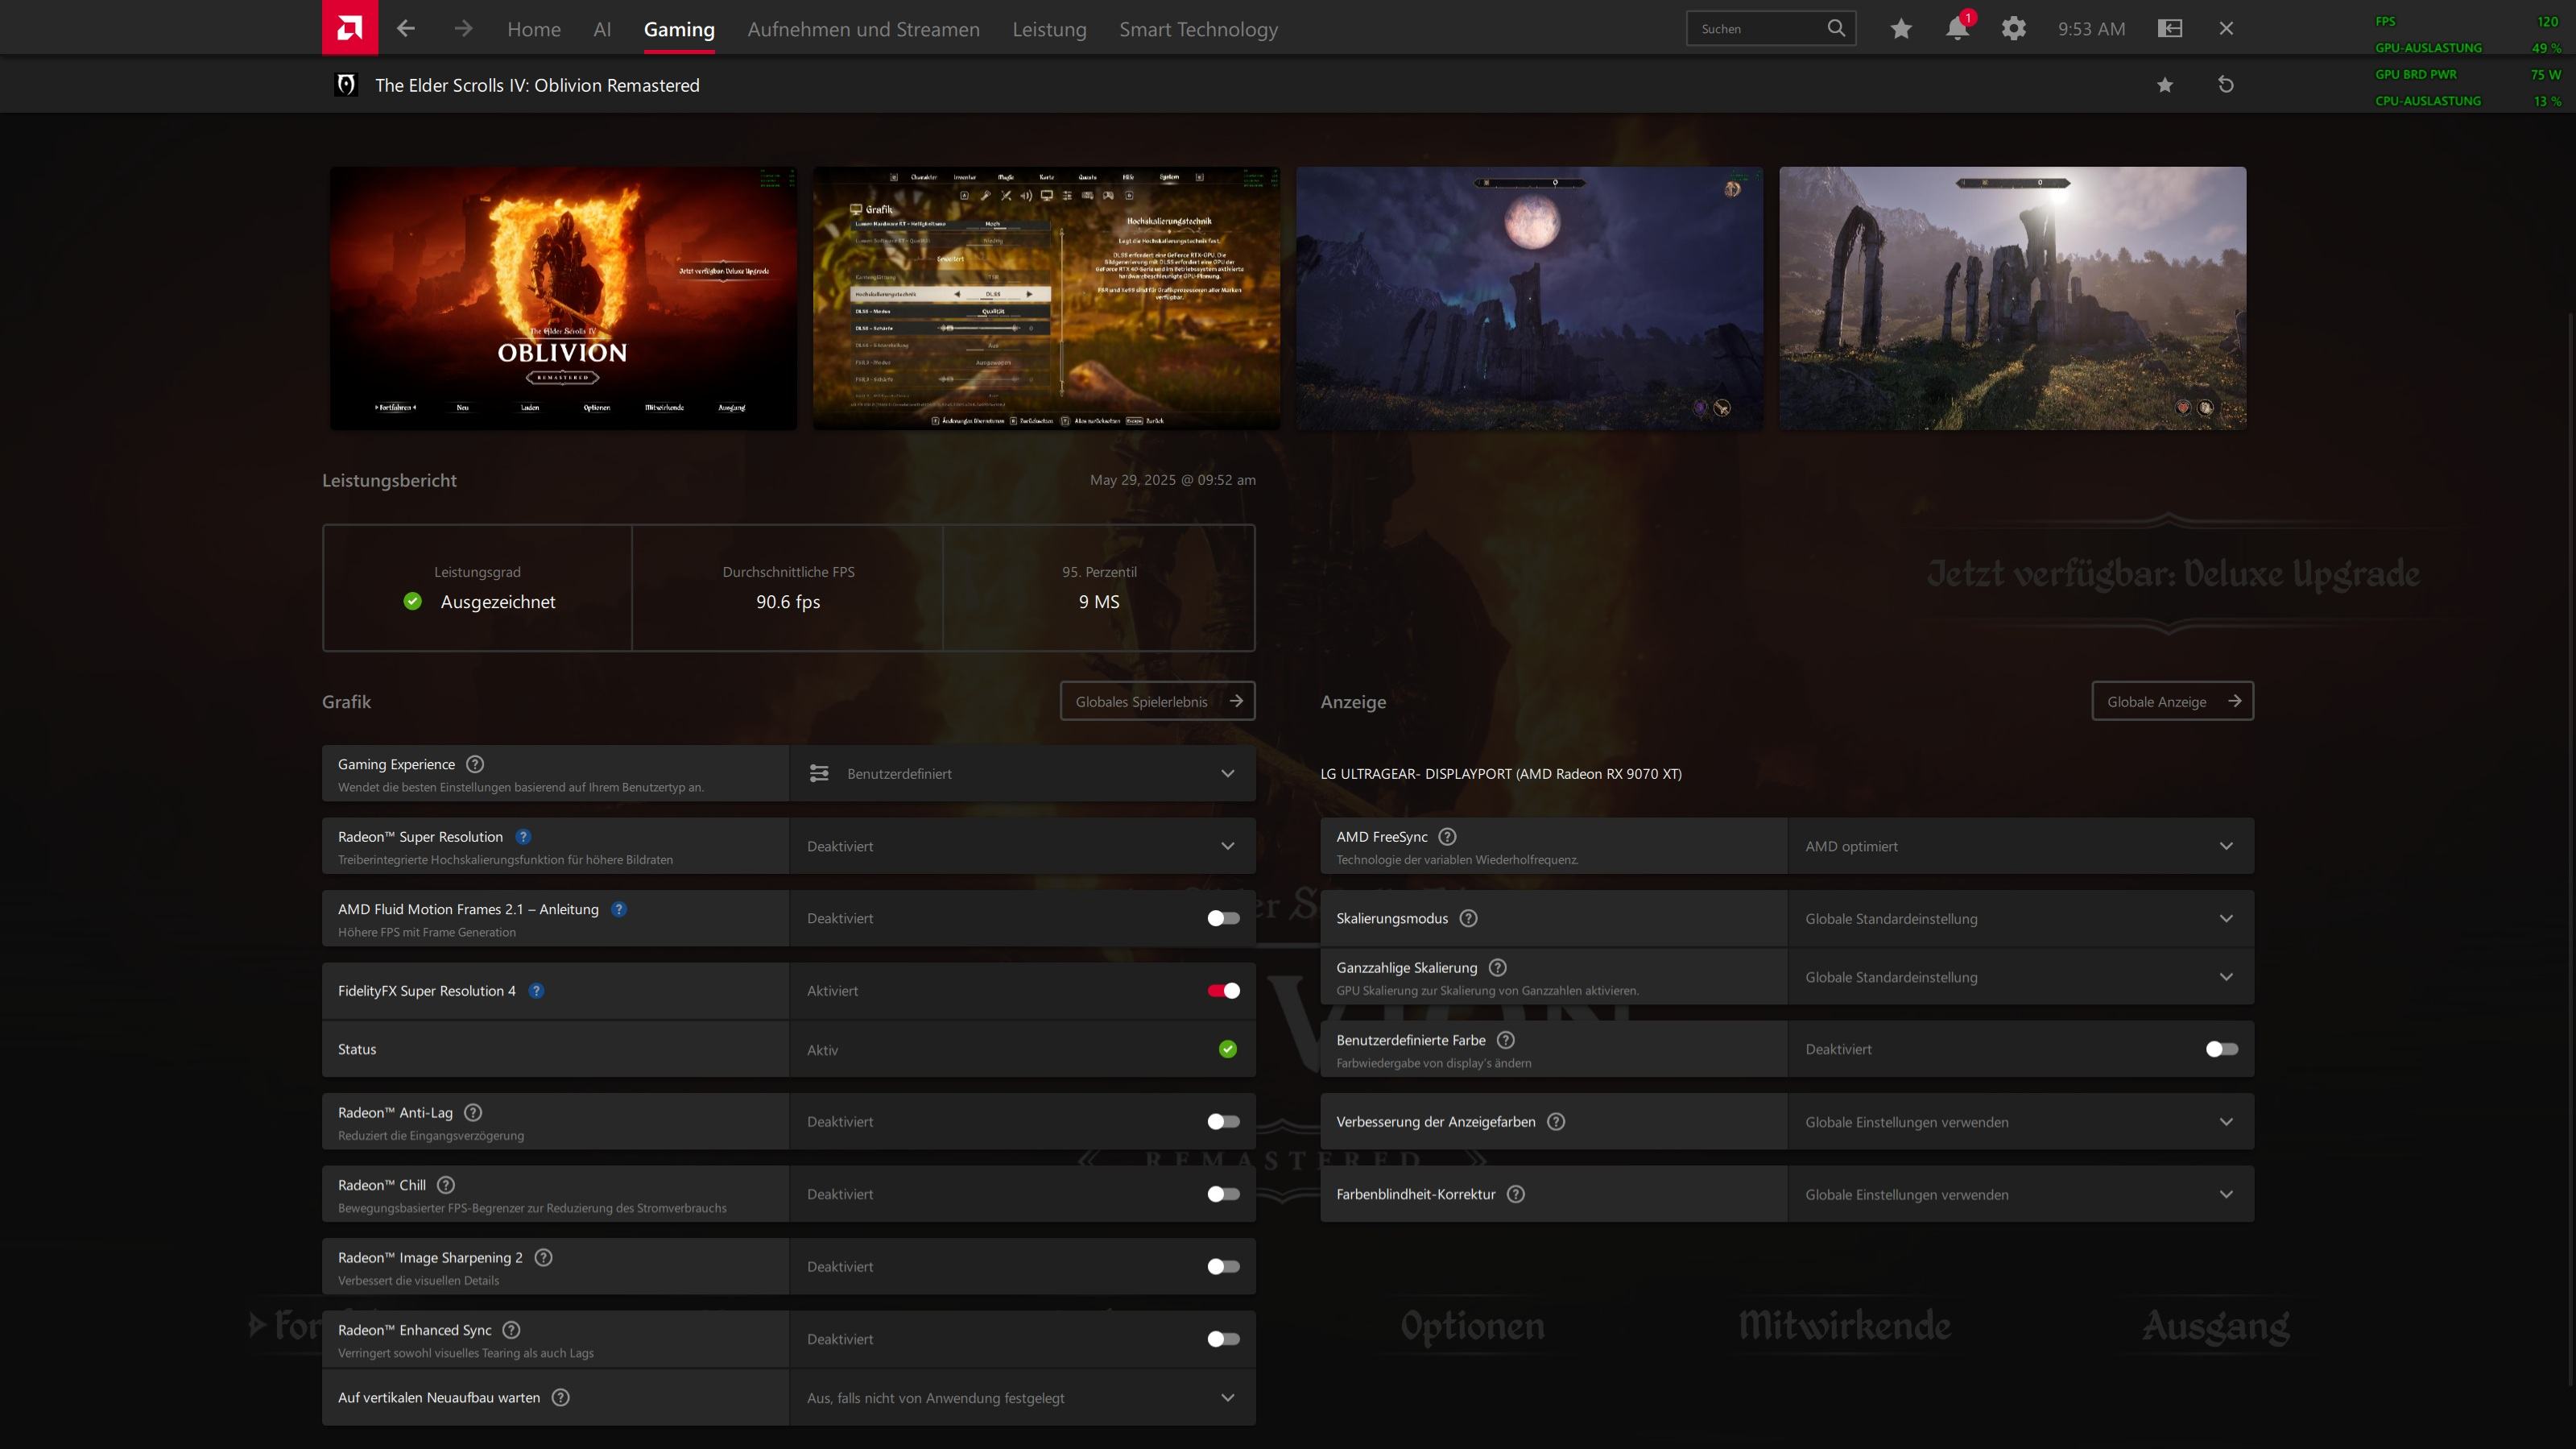
Task: Go back with the left arrow icon
Action: pos(405,28)
